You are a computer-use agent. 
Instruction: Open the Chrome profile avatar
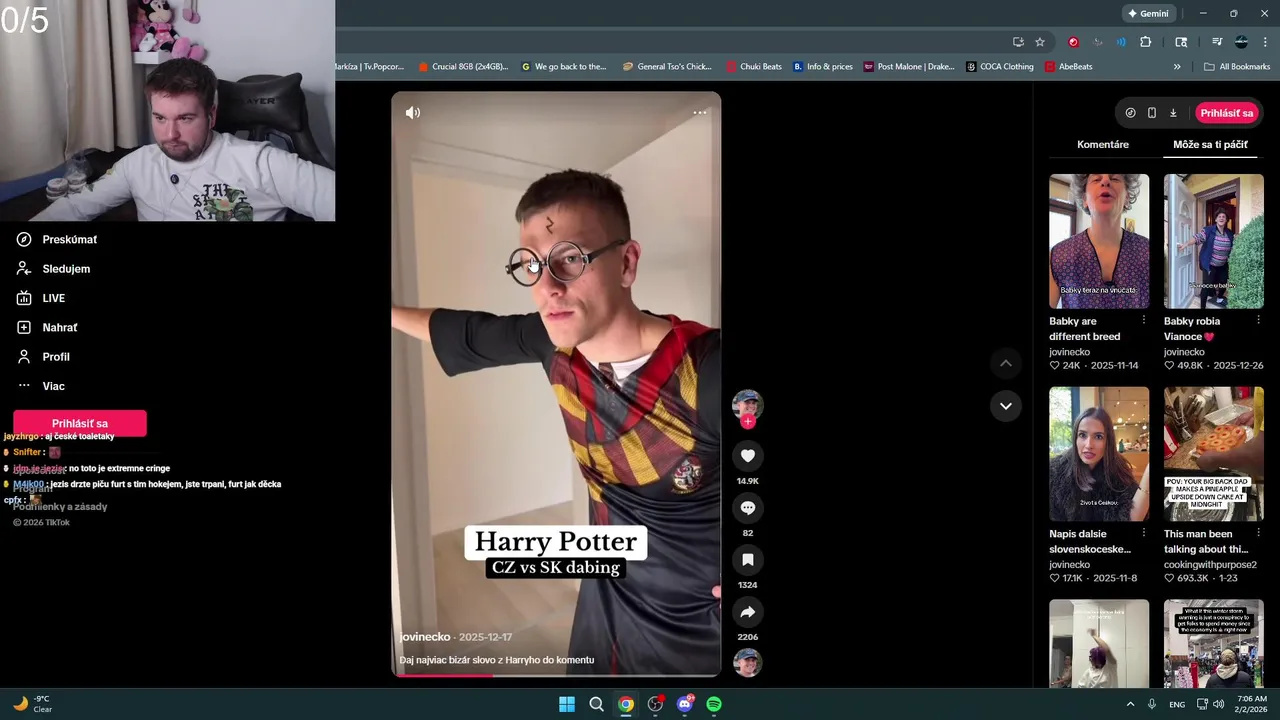pos(1241,42)
